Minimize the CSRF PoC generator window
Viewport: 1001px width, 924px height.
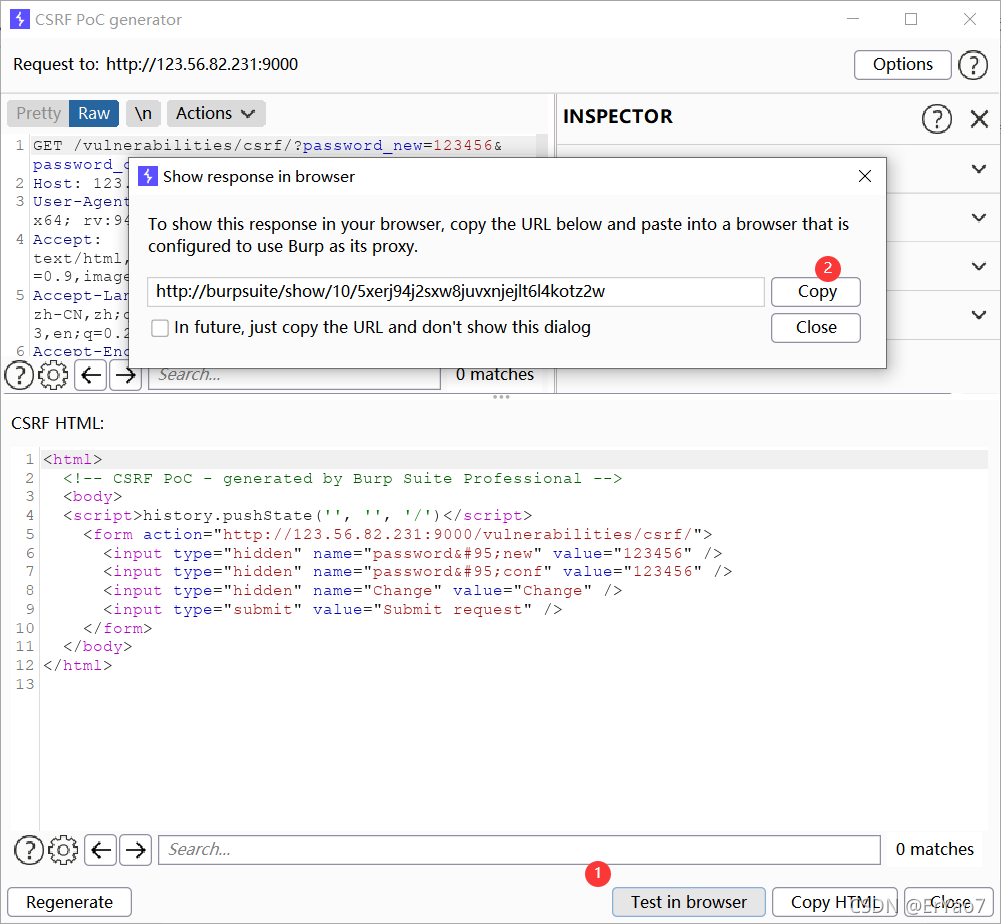point(853,19)
